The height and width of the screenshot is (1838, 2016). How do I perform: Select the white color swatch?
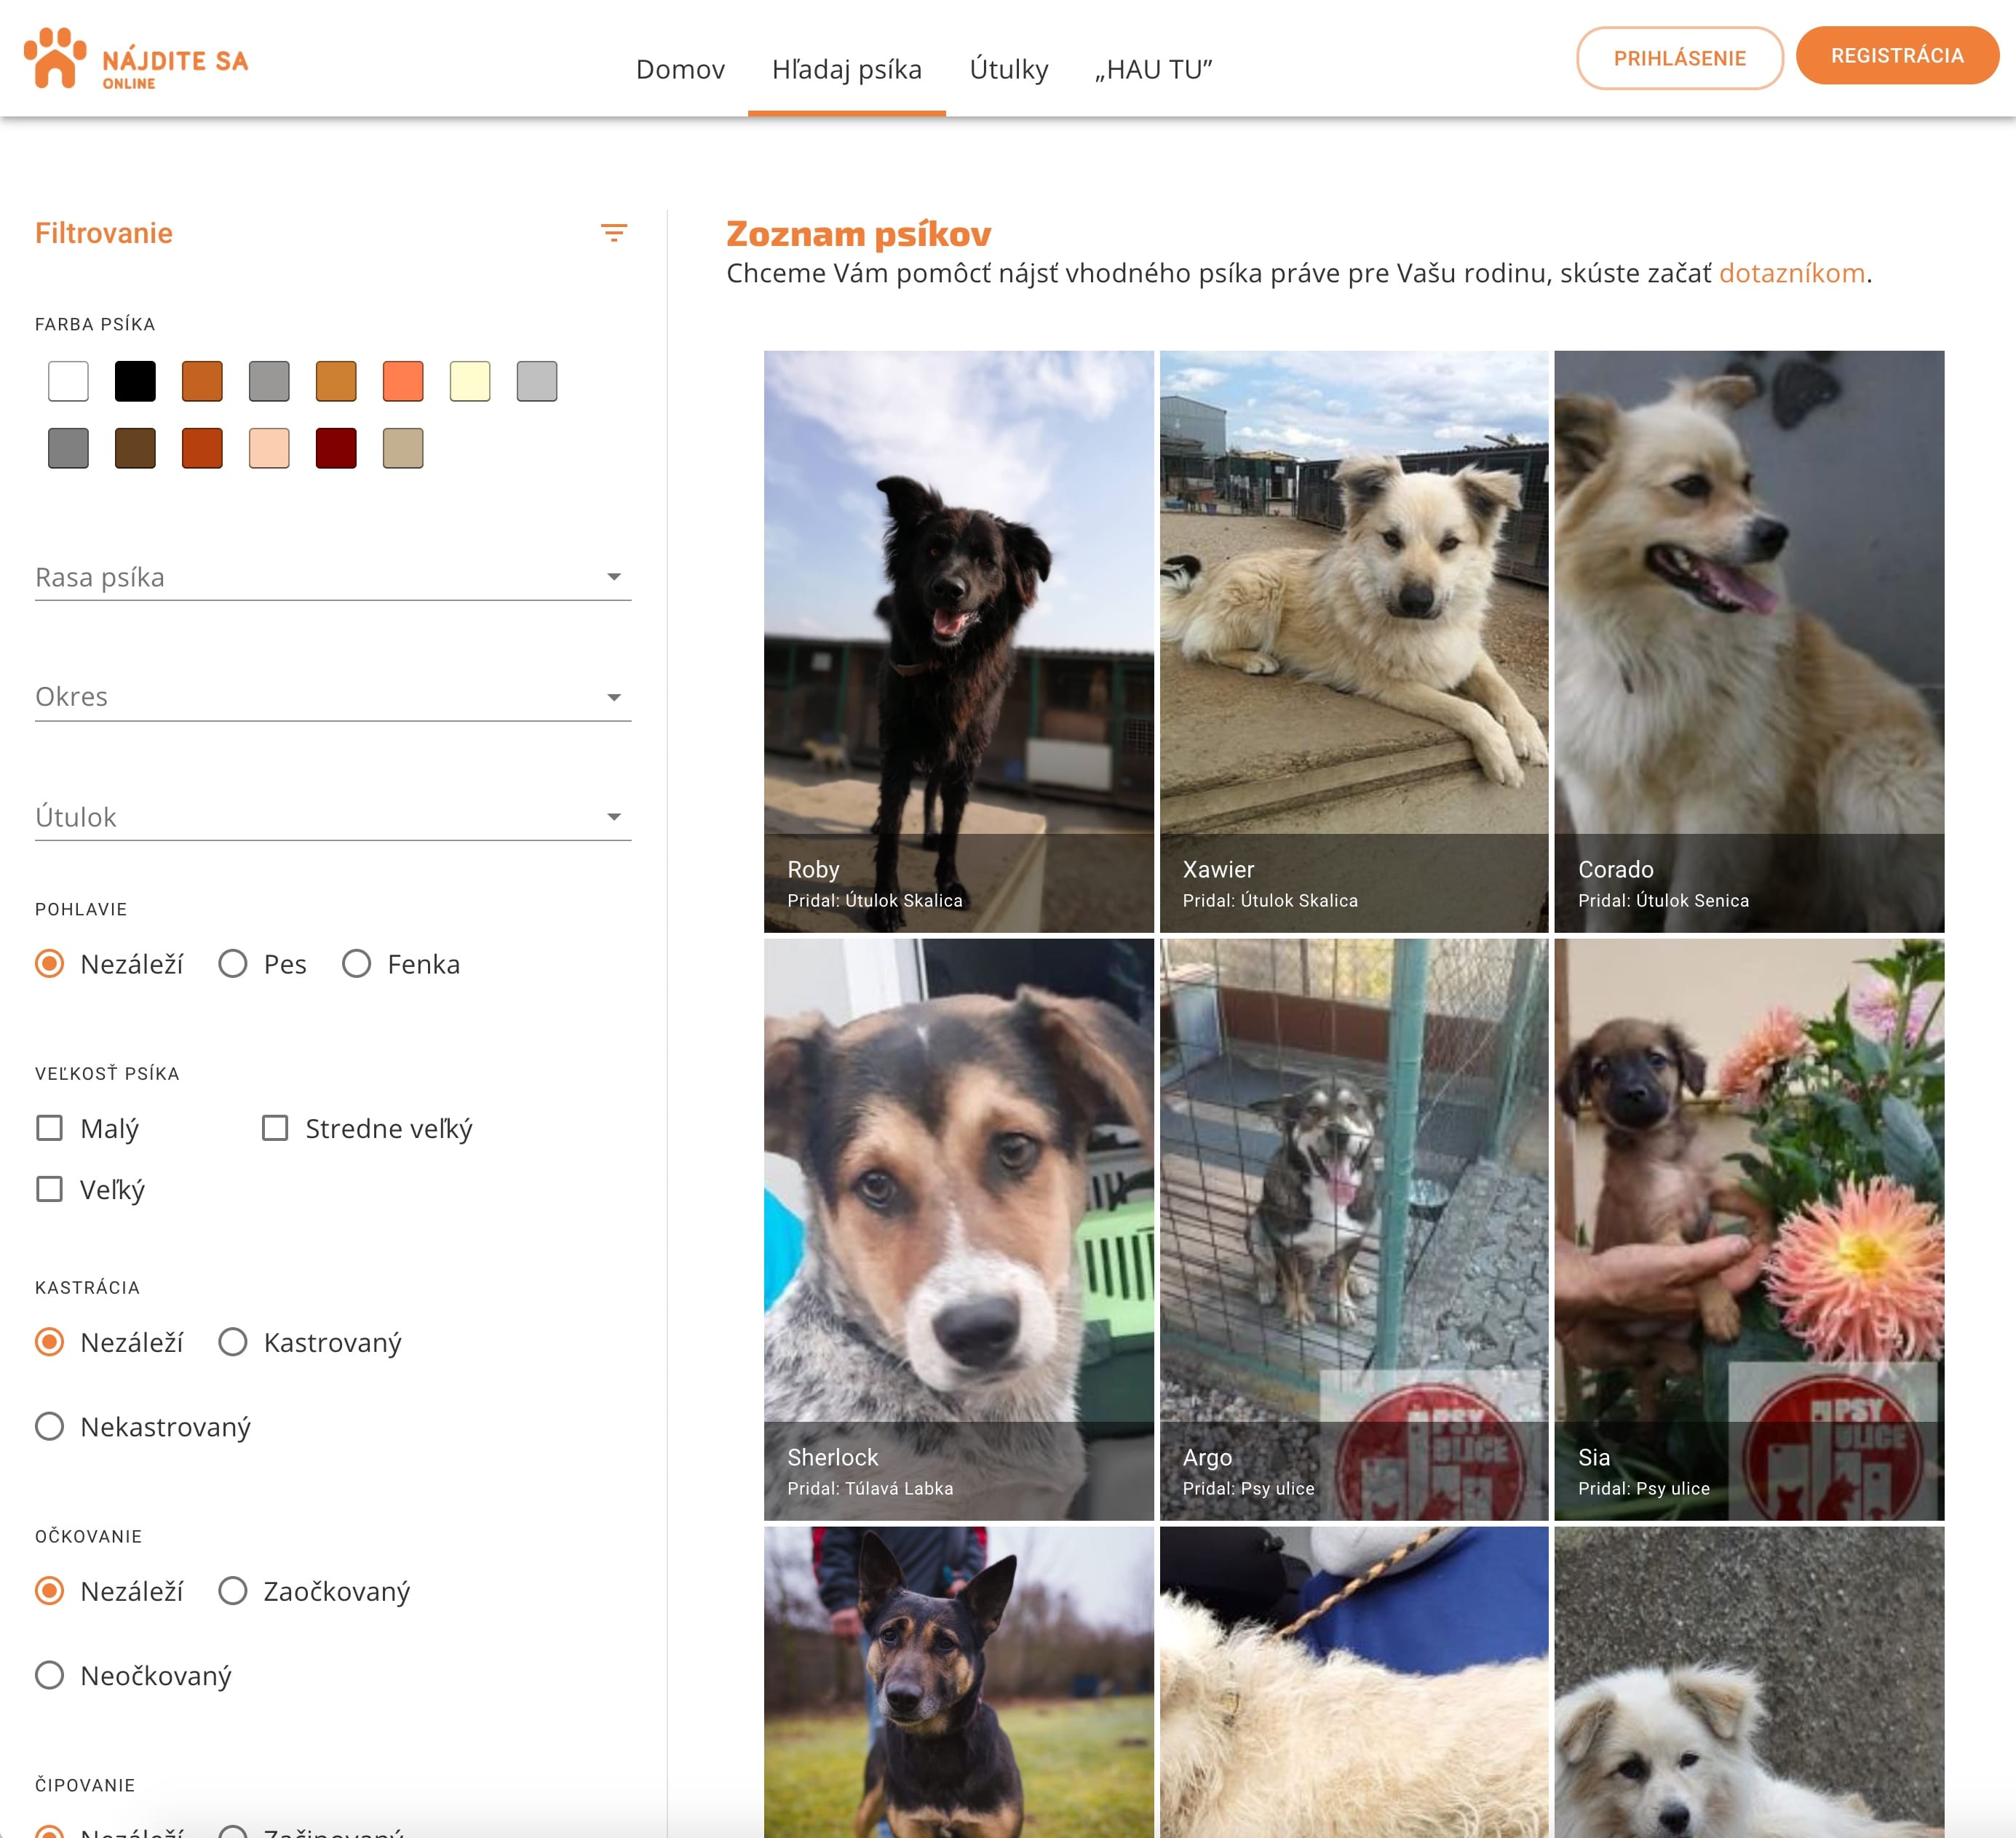(x=68, y=381)
